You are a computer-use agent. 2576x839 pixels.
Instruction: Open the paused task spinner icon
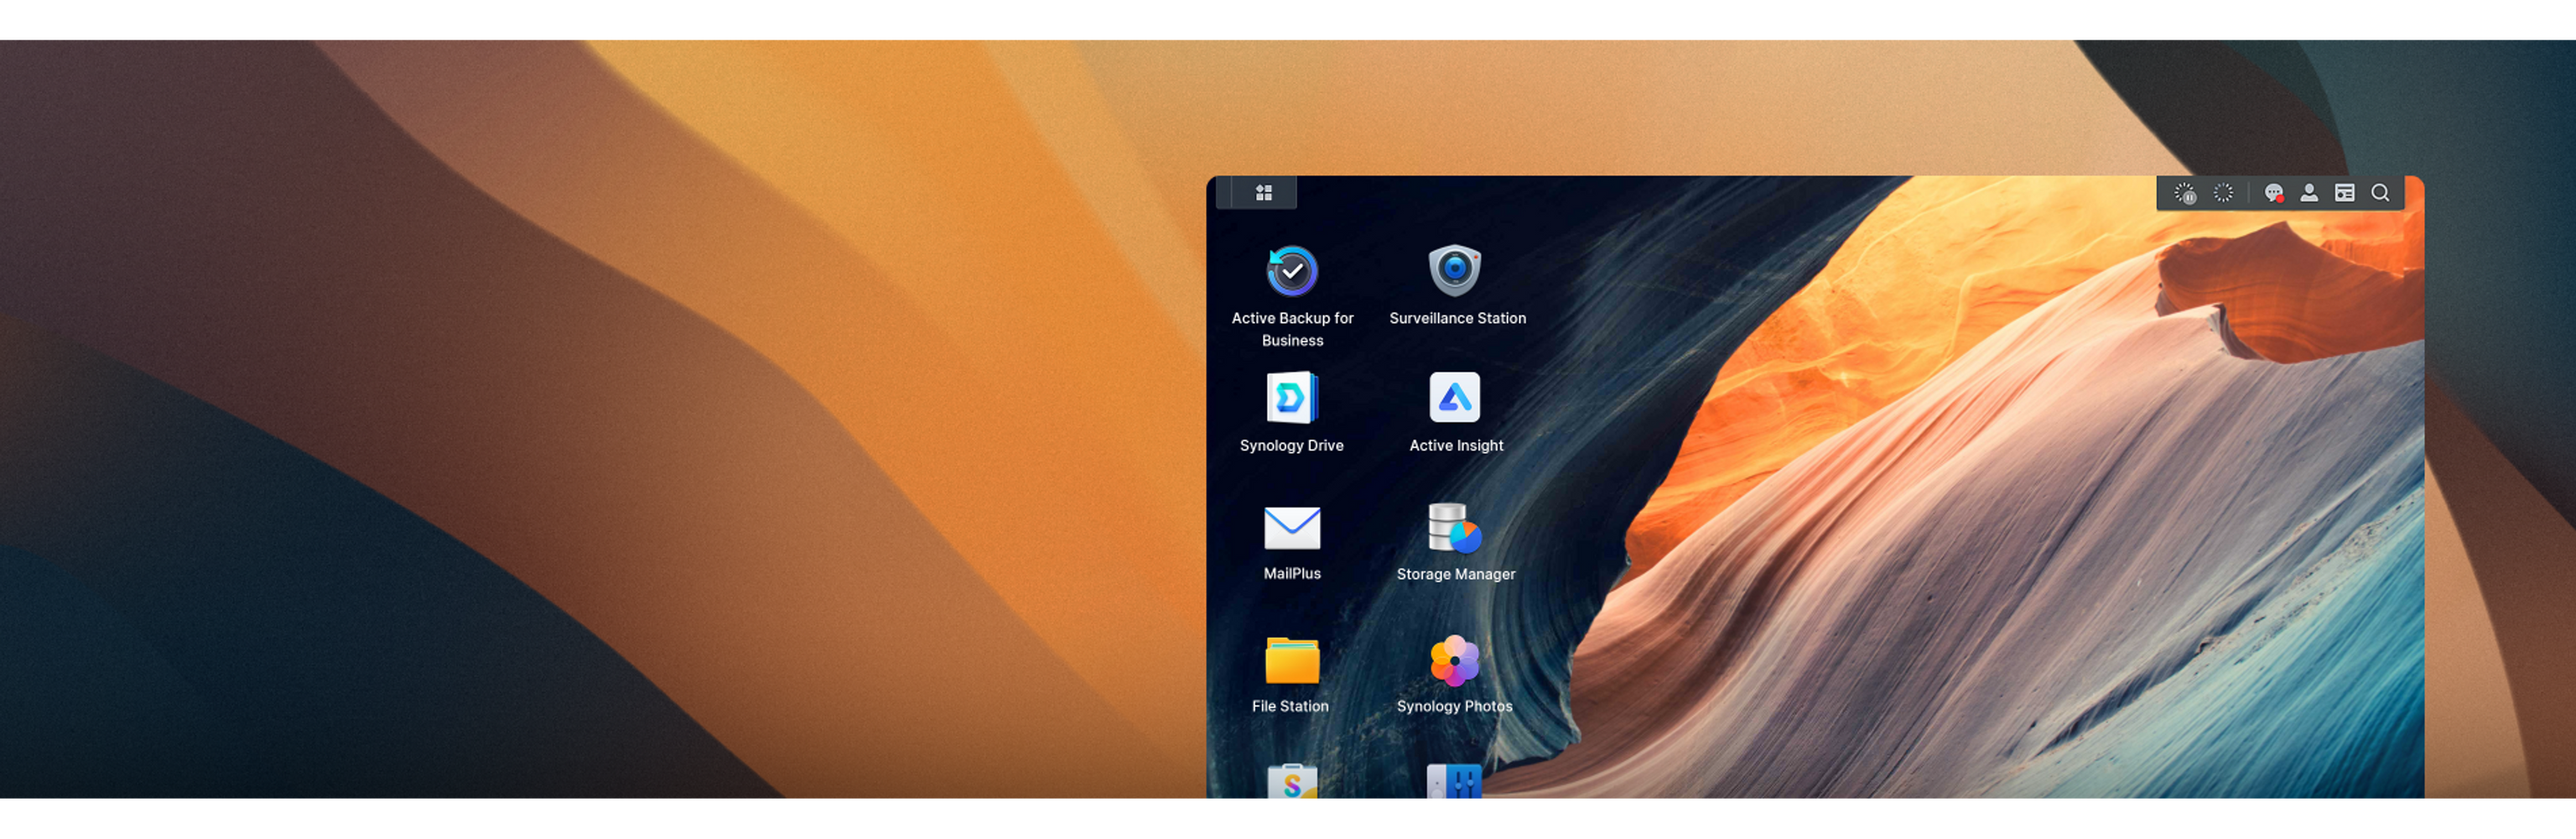2185,193
